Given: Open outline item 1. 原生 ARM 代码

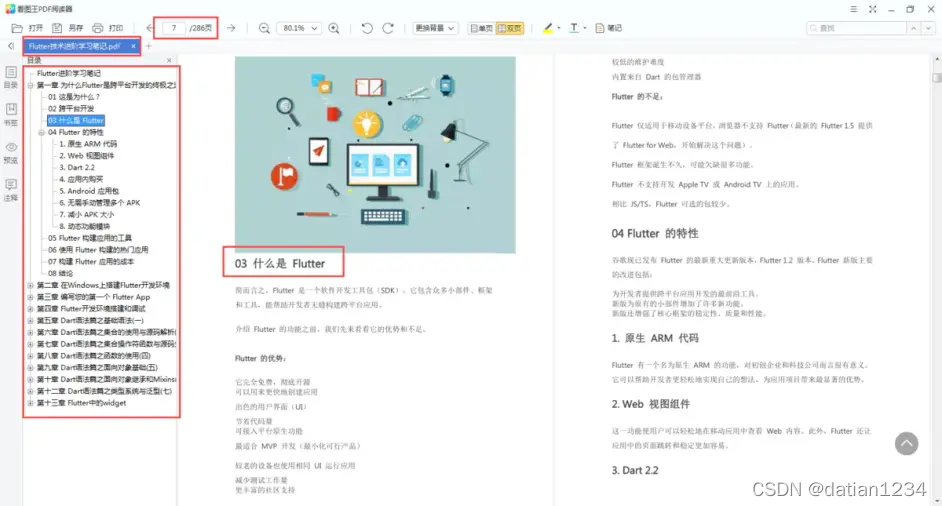Looking at the screenshot, I should pyautogui.click(x=88, y=144).
